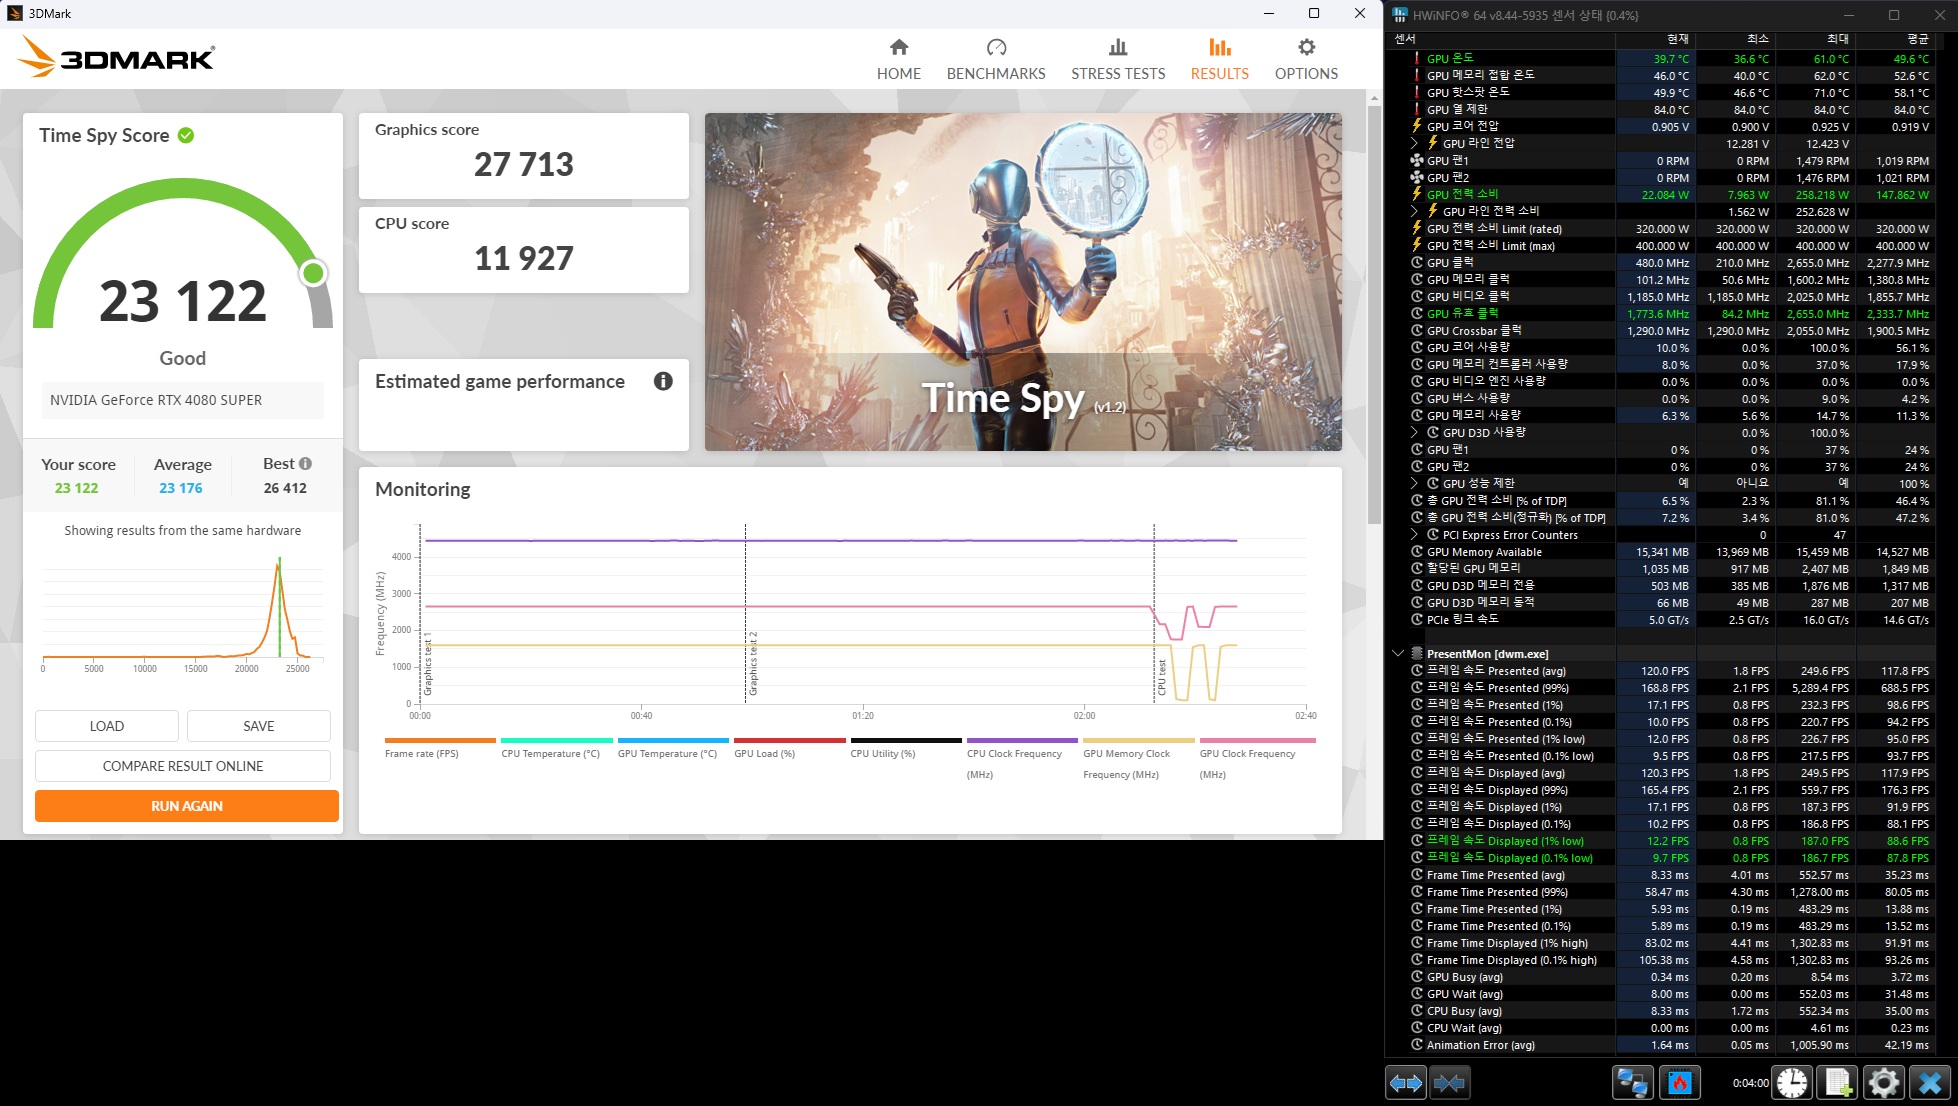
Task: Click the Time Spy benchmark thumbnail image
Action: 1022,281
